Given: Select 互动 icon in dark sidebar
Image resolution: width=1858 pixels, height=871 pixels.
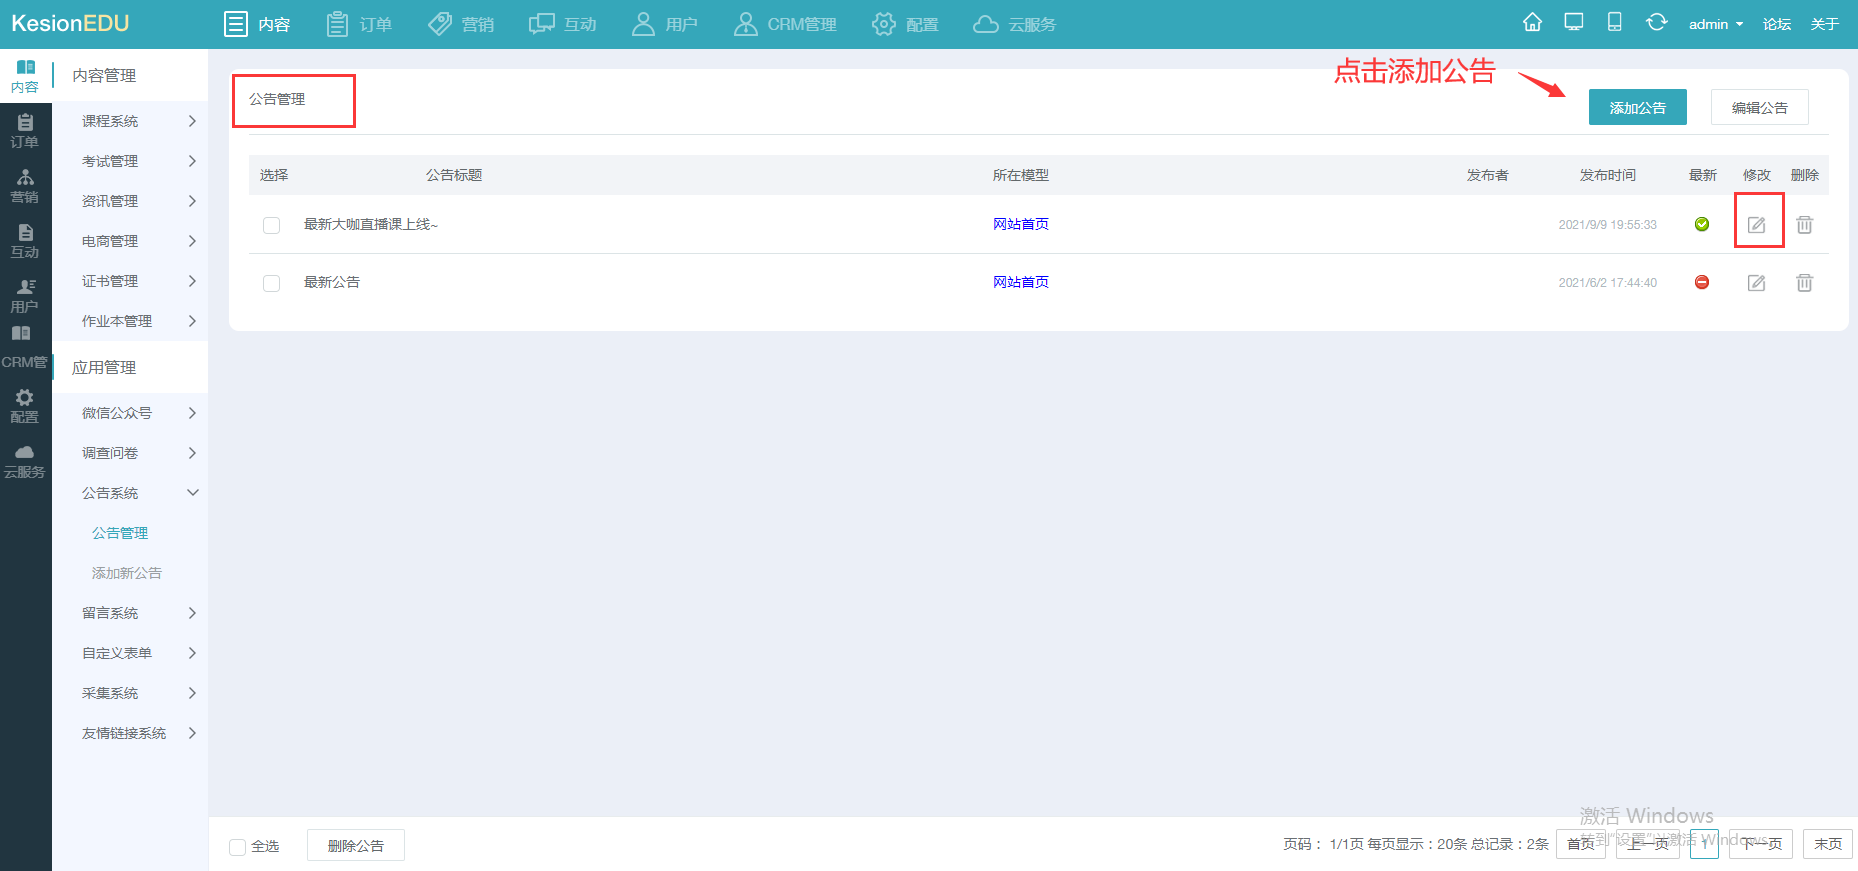Looking at the screenshot, I should coord(25,241).
